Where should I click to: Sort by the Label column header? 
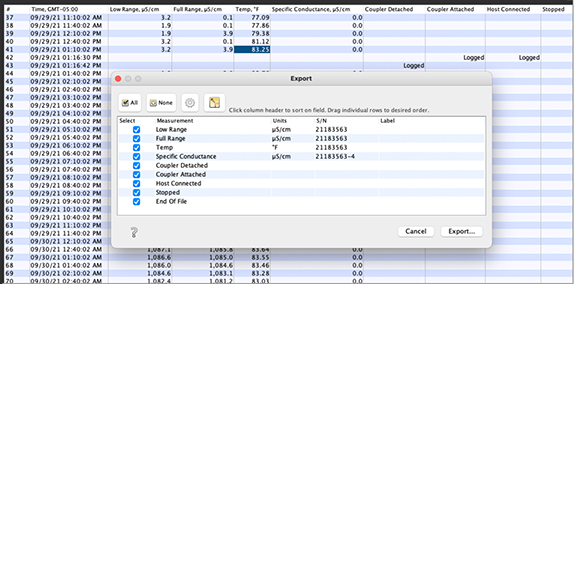pyautogui.click(x=388, y=121)
